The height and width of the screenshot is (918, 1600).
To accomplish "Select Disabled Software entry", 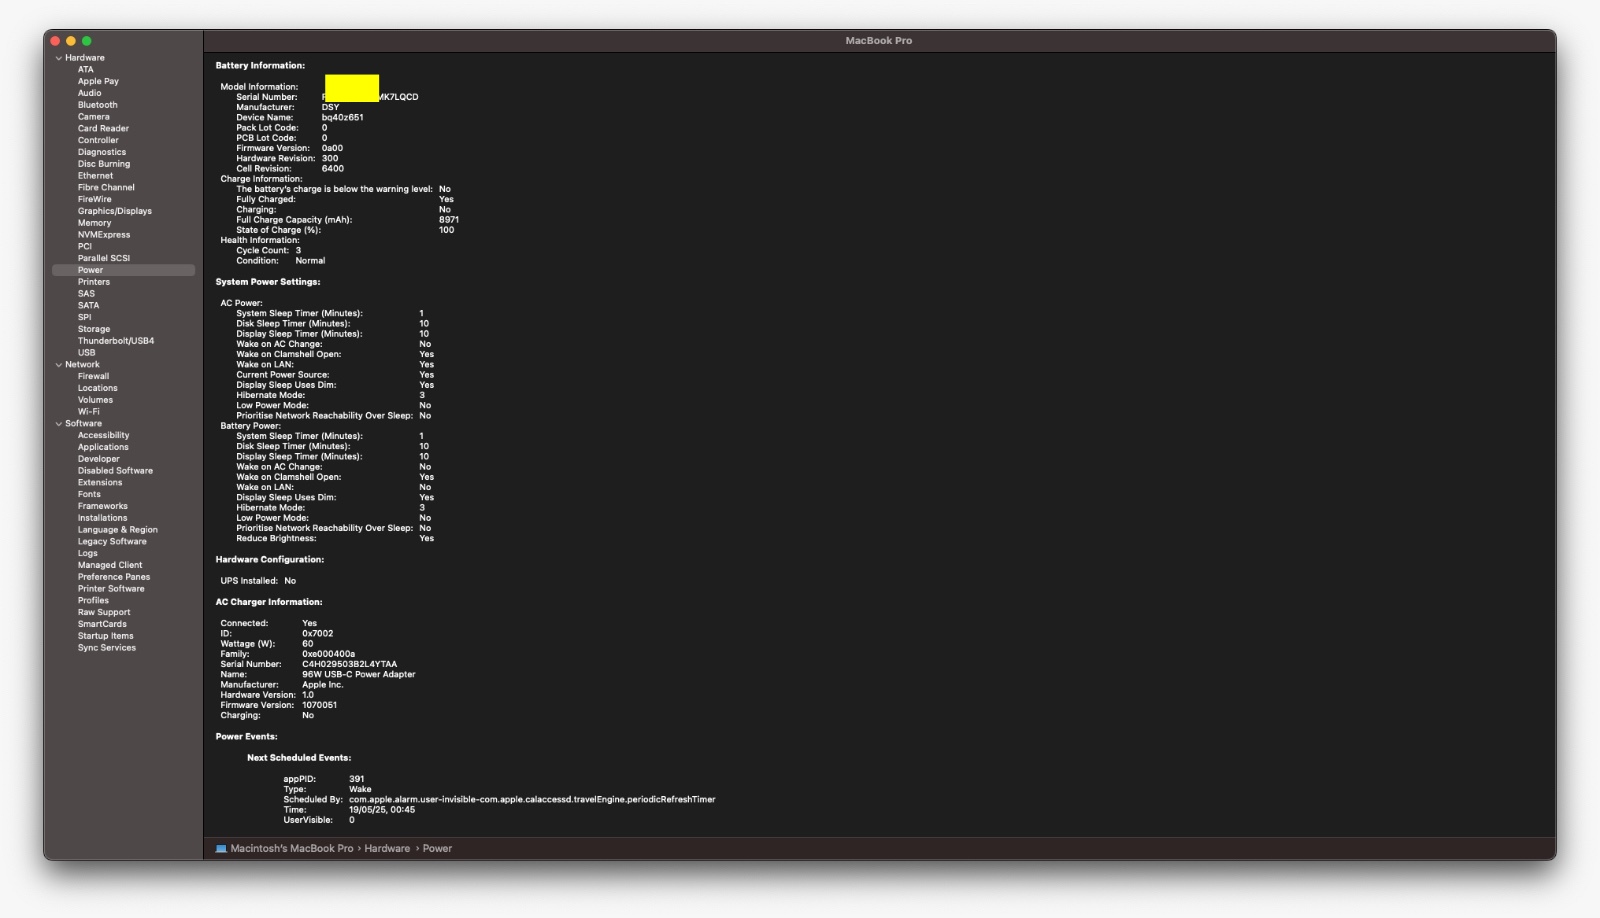I will click(116, 471).
